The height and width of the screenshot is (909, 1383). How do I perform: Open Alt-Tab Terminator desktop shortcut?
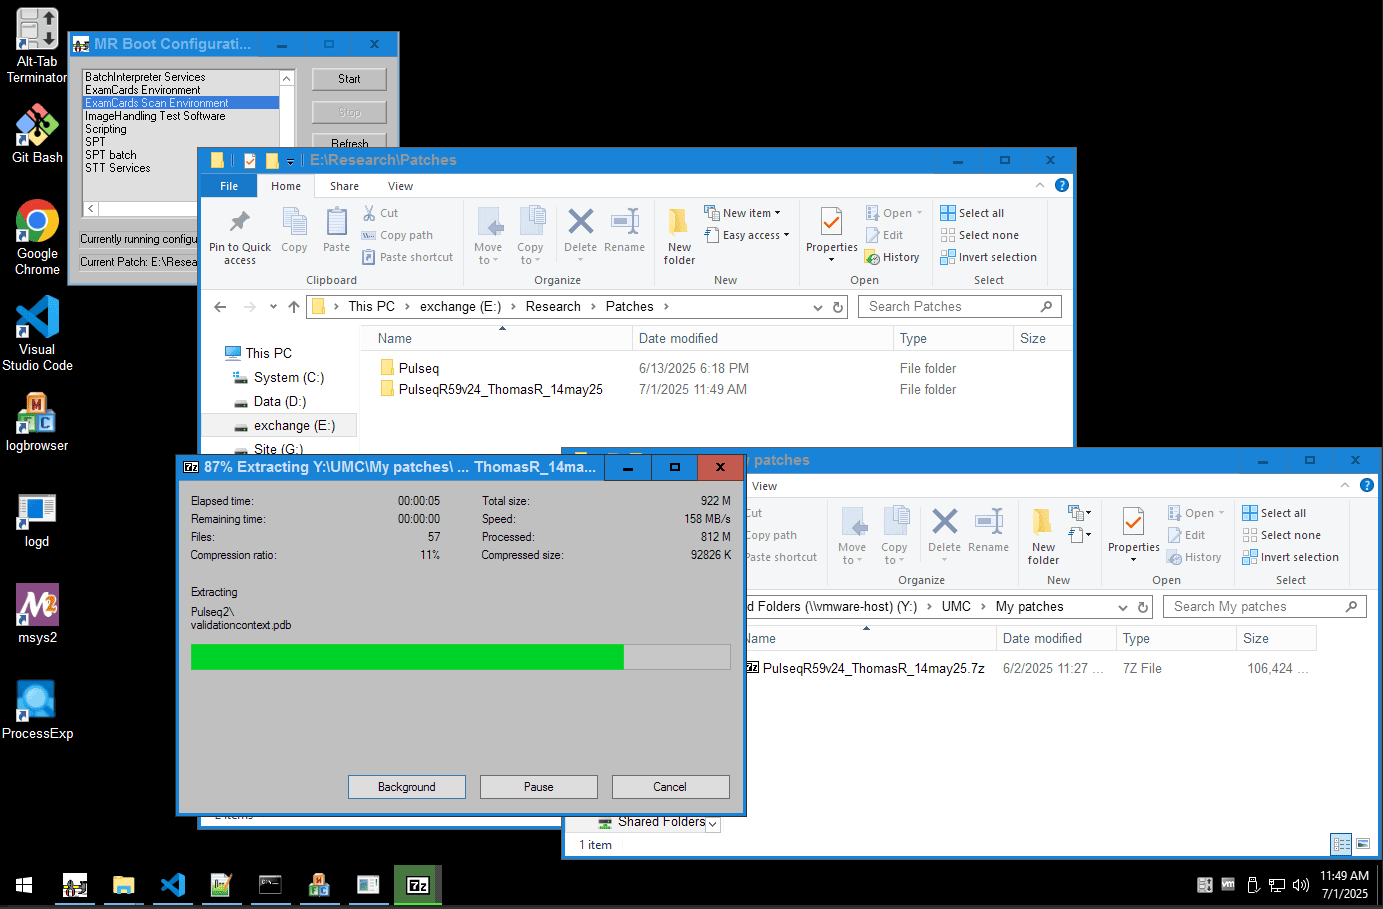click(x=37, y=46)
